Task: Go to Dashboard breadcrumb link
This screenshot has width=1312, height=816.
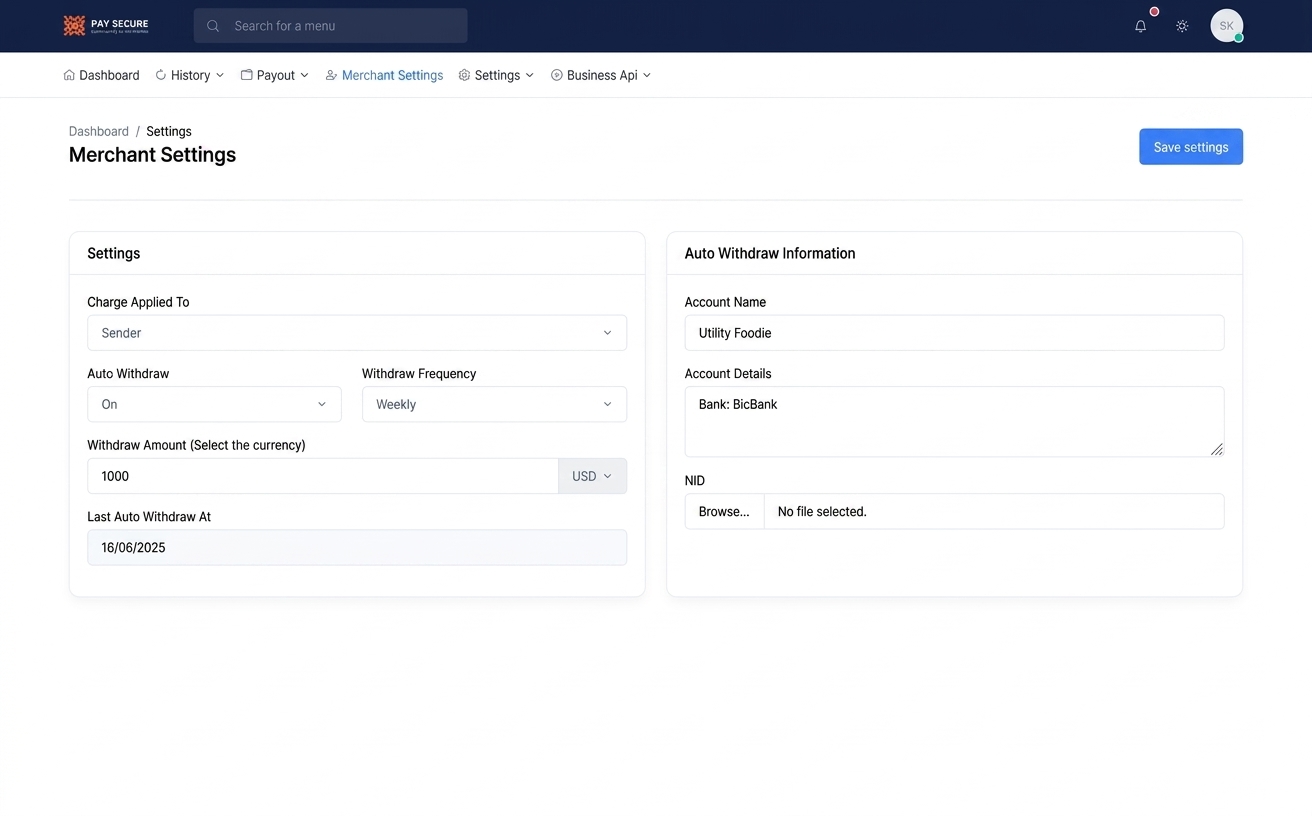Action: pos(99,131)
